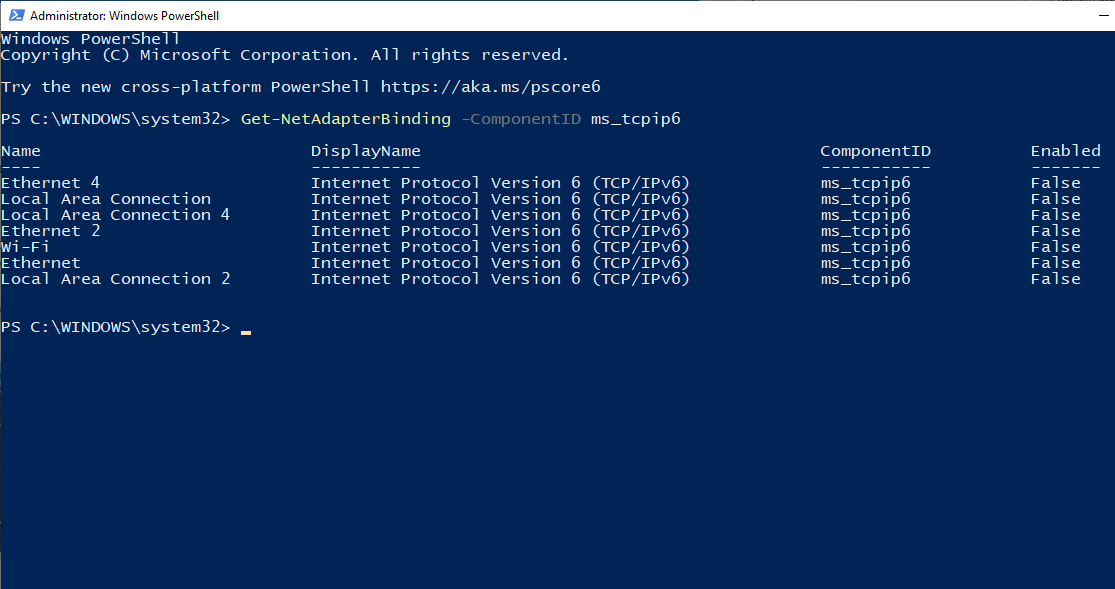Click the Enabled column header

coord(1065,151)
